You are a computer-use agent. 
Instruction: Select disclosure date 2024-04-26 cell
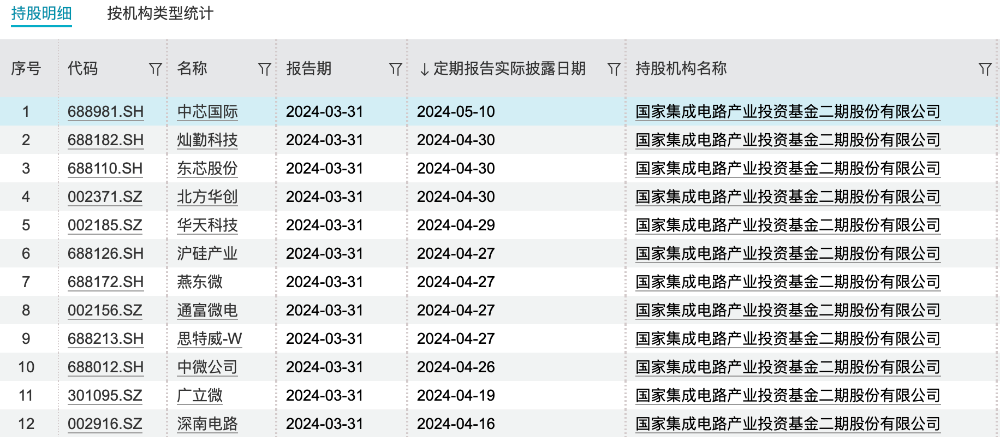pyautogui.click(x=456, y=367)
